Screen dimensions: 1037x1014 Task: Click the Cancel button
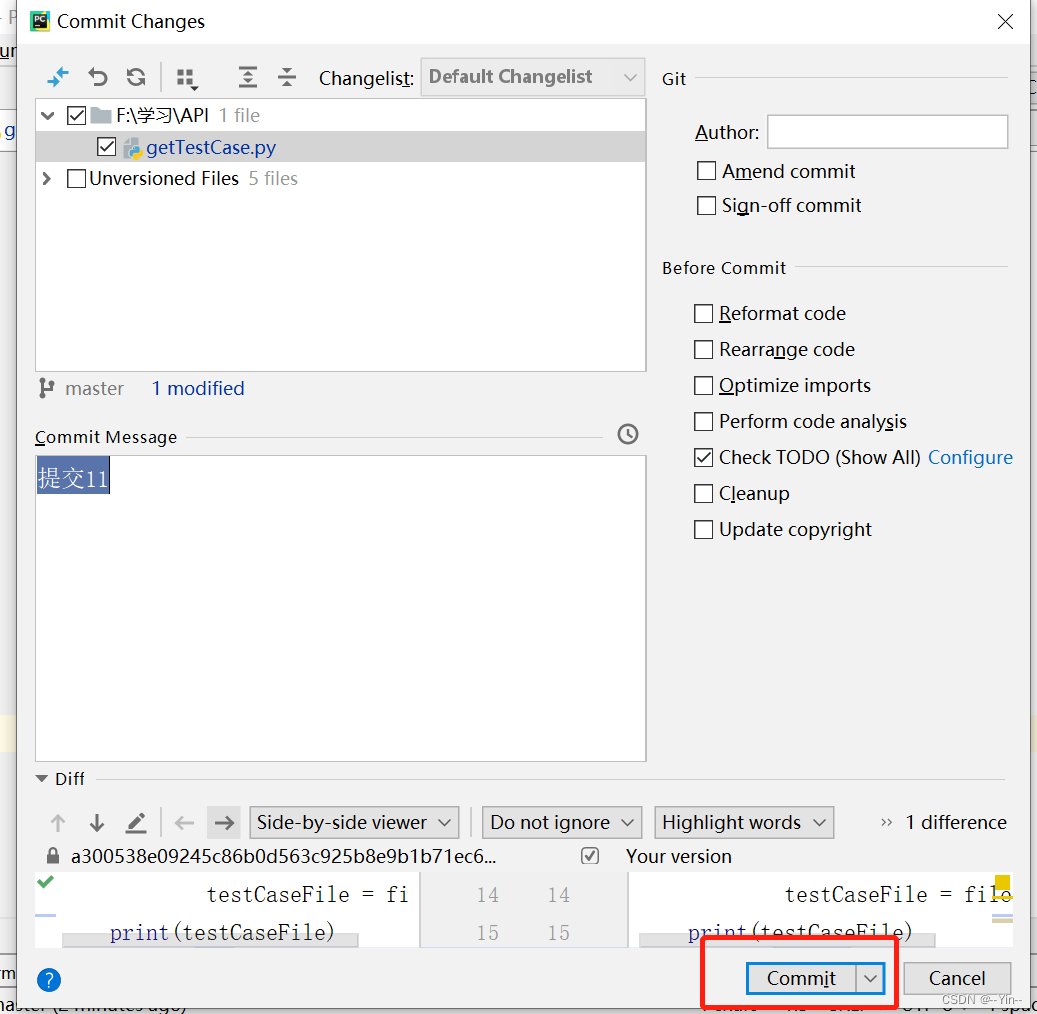[957, 978]
